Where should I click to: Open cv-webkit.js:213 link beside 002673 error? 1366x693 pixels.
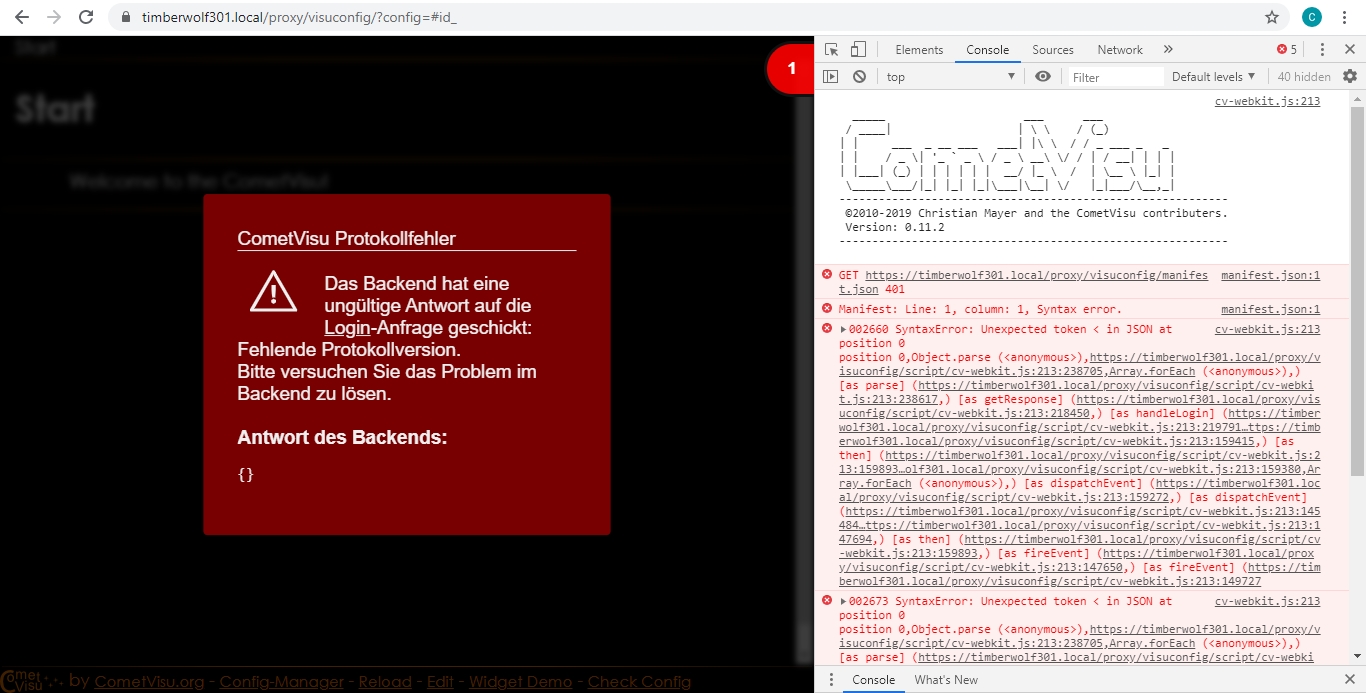(1267, 602)
